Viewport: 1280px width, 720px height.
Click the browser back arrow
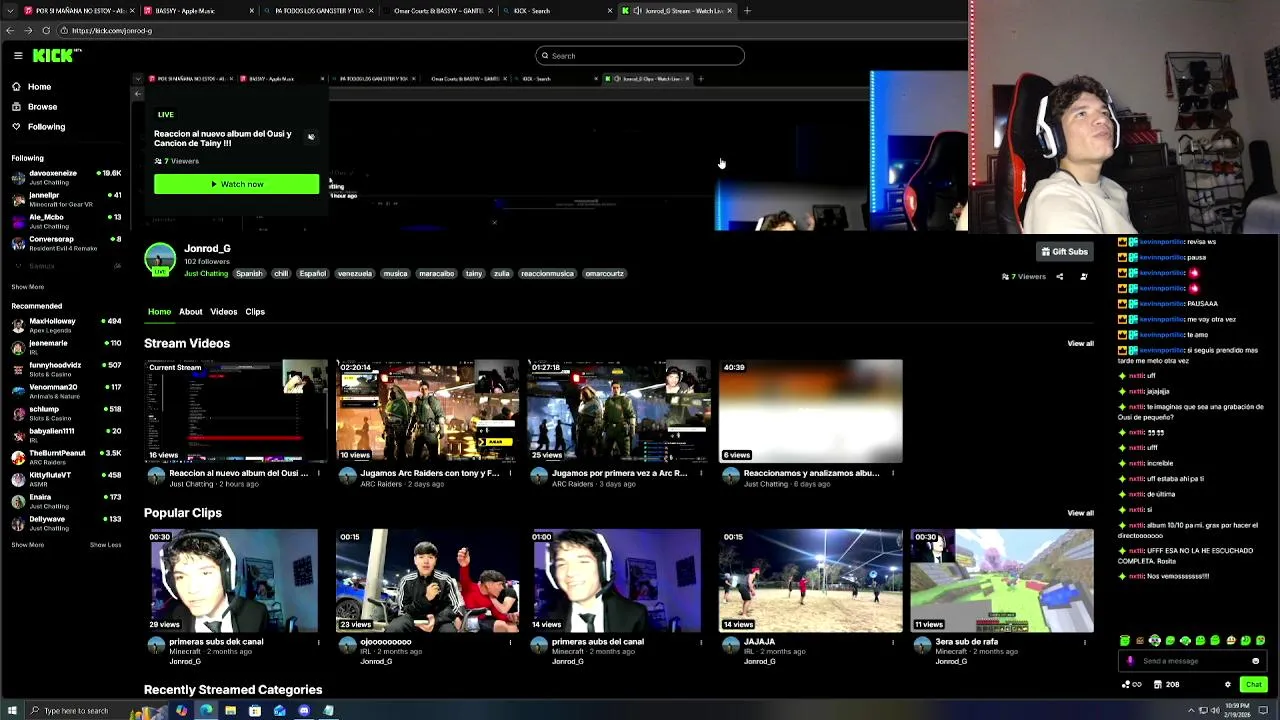click(x=10, y=31)
